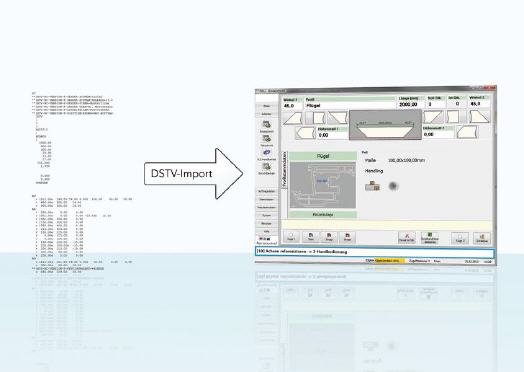This screenshot has height=372, width=524.
Task: Select the straight cut shape icon on left
Action: point(315,118)
